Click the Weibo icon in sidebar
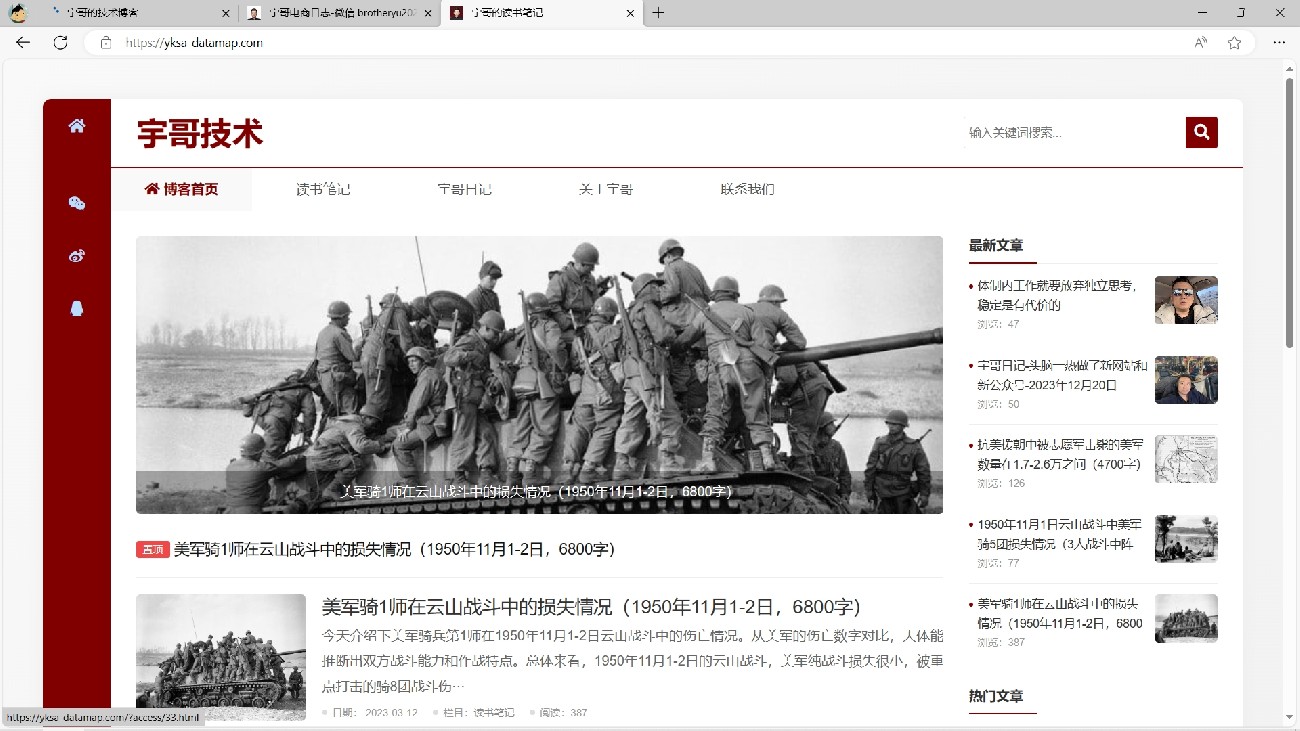 (x=77, y=256)
